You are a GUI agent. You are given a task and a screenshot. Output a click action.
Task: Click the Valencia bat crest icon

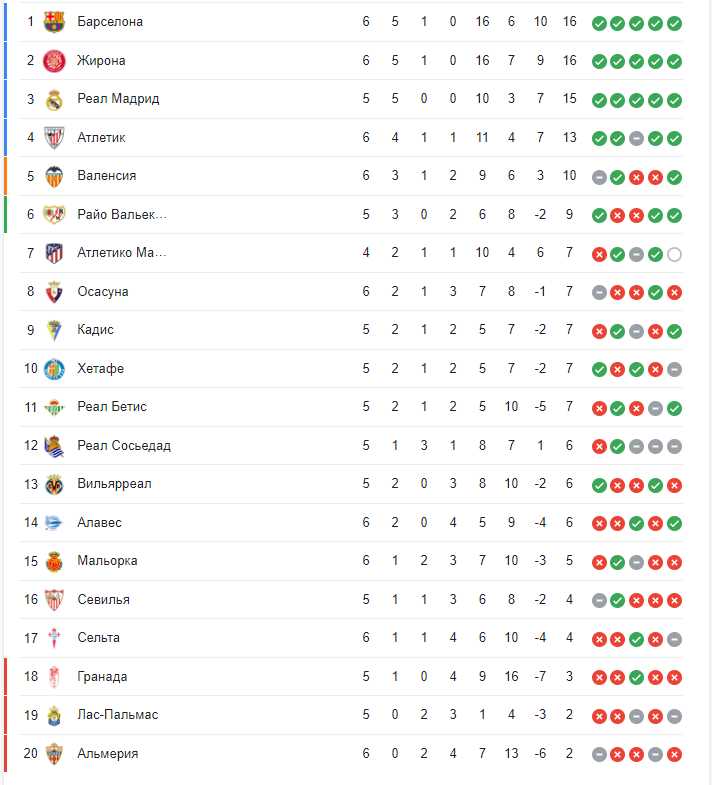(54, 176)
